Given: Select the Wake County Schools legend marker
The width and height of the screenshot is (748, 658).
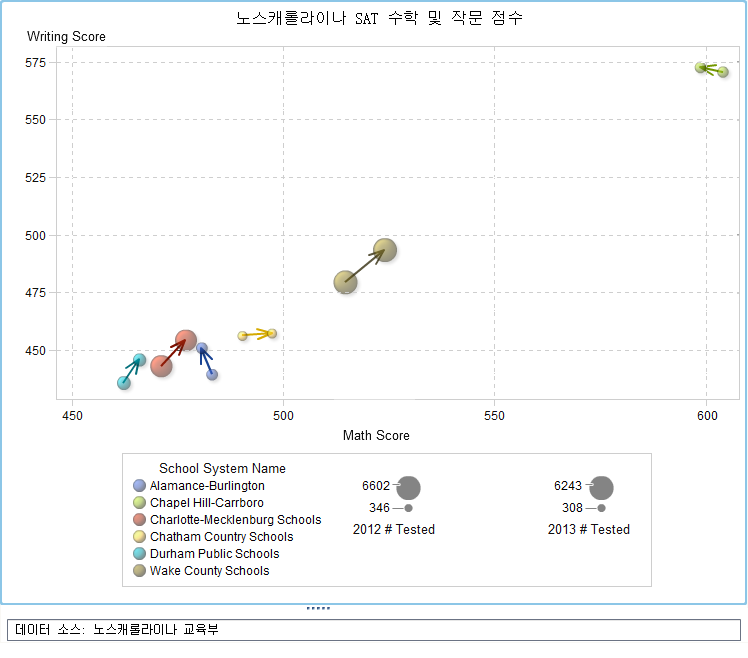Looking at the screenshot, I should (x=140, y=571).
